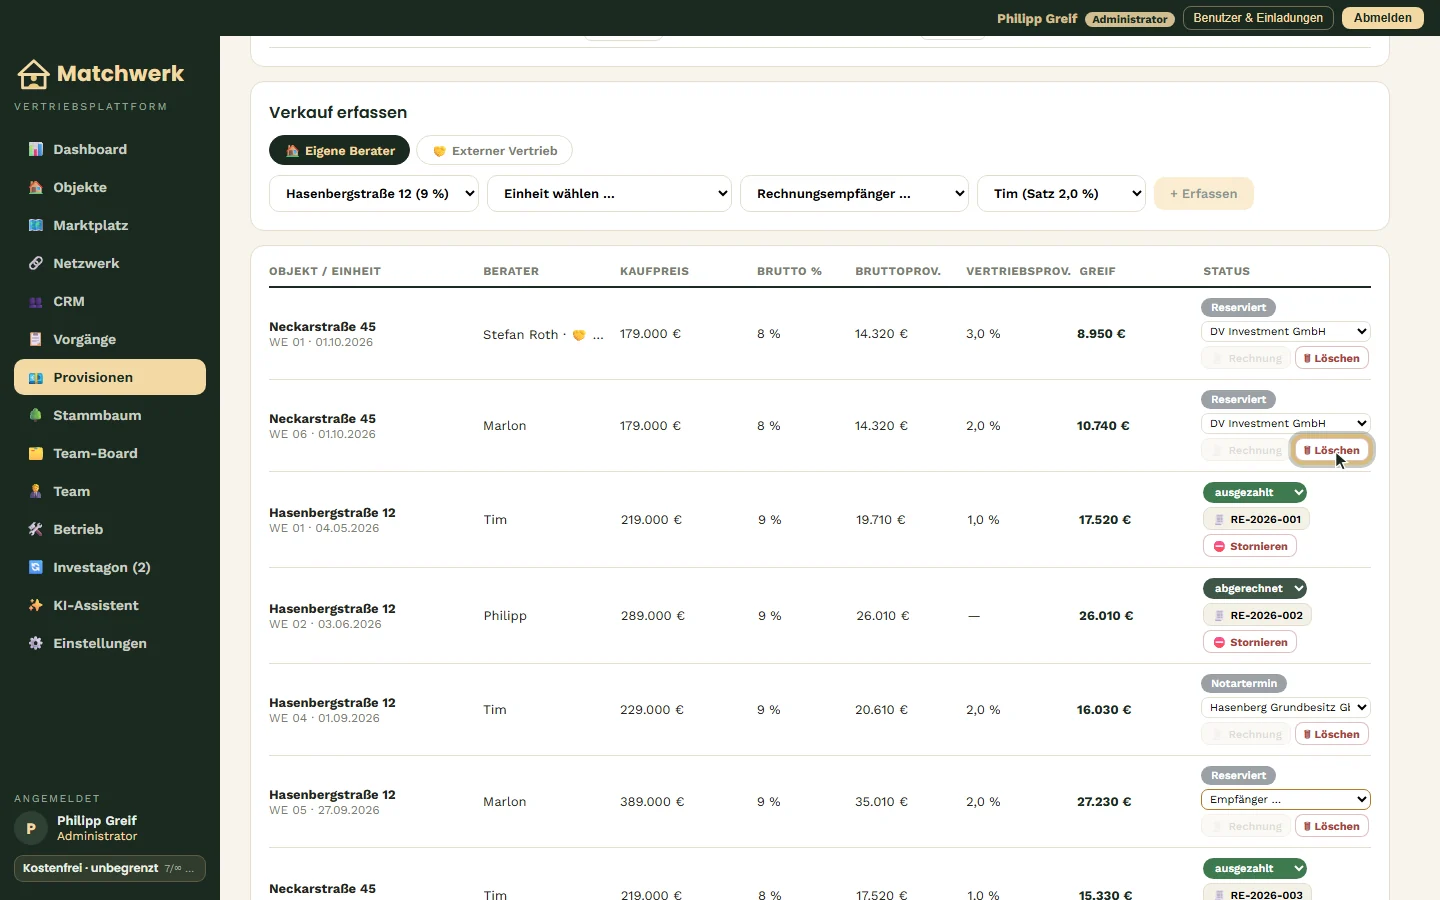Click the Objekte building icon
Image resolution: width=1440 pixels, height=900 pixels.
pyautogui.click(x=36, y=187)
